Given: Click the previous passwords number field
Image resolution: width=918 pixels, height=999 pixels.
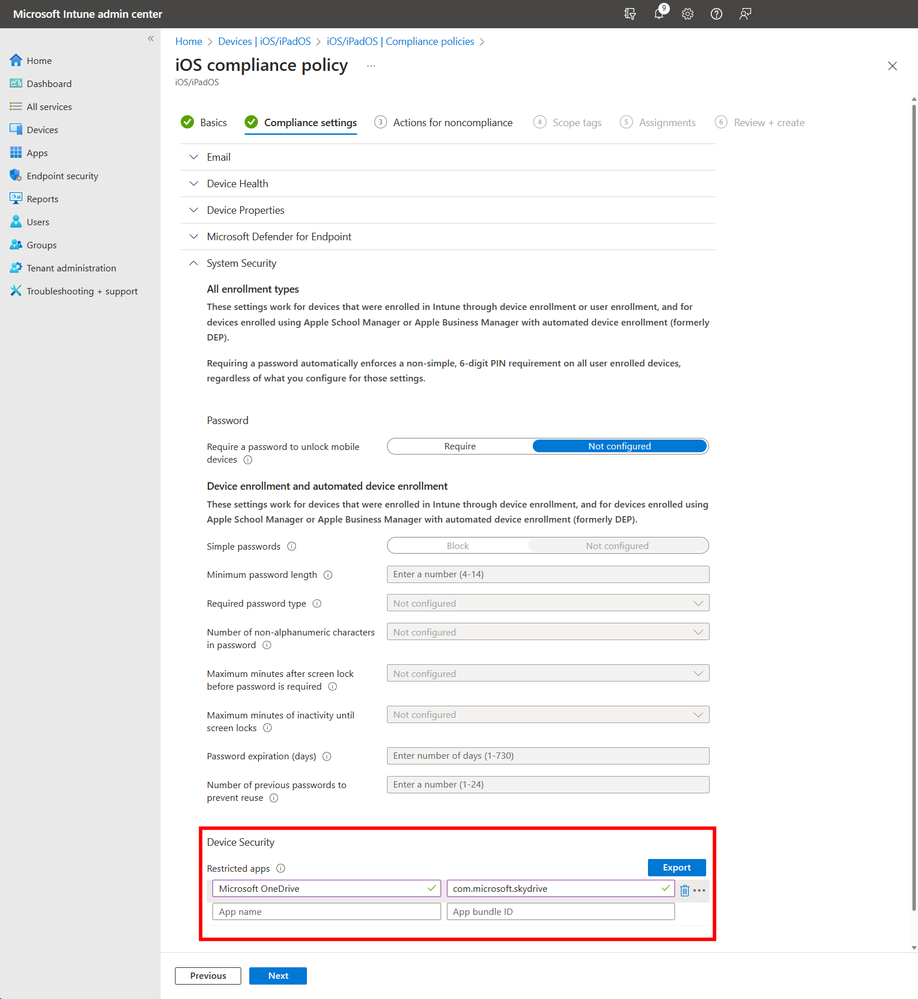Looking at the screenshot, I should pyautogui.click(x=548, y=784).
